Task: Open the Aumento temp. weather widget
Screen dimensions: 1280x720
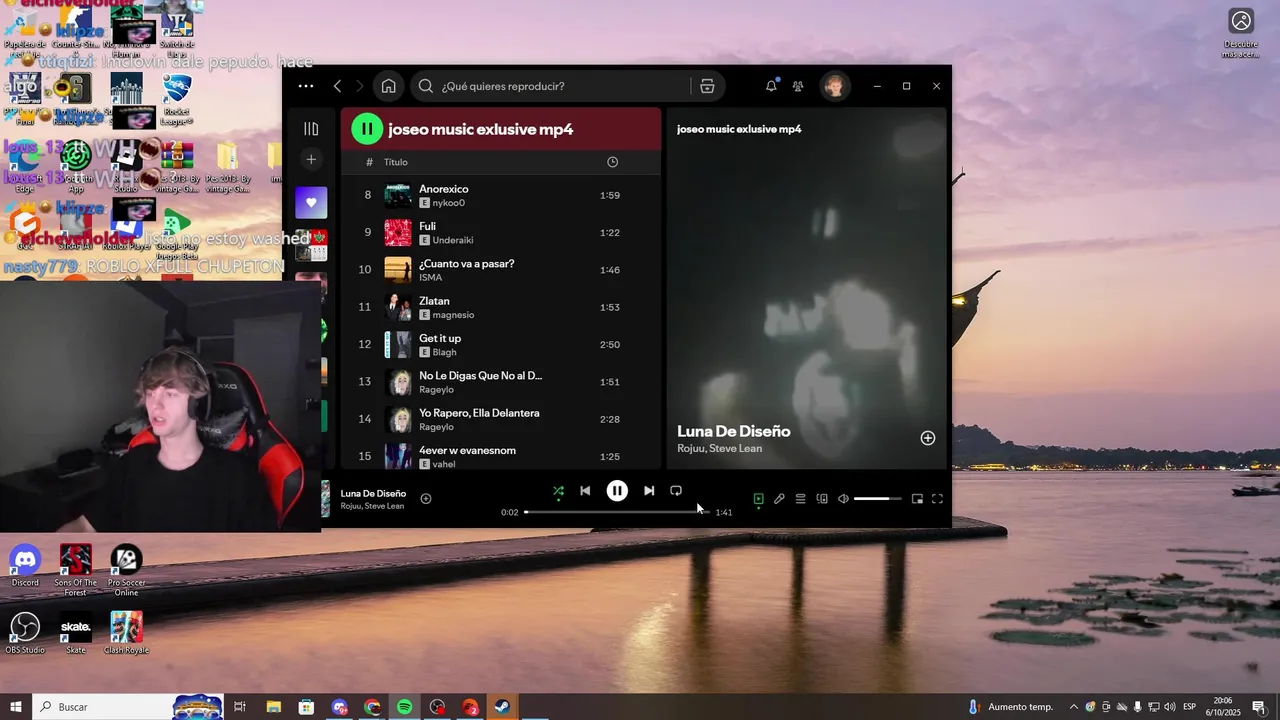Action: click(1010, 707)
